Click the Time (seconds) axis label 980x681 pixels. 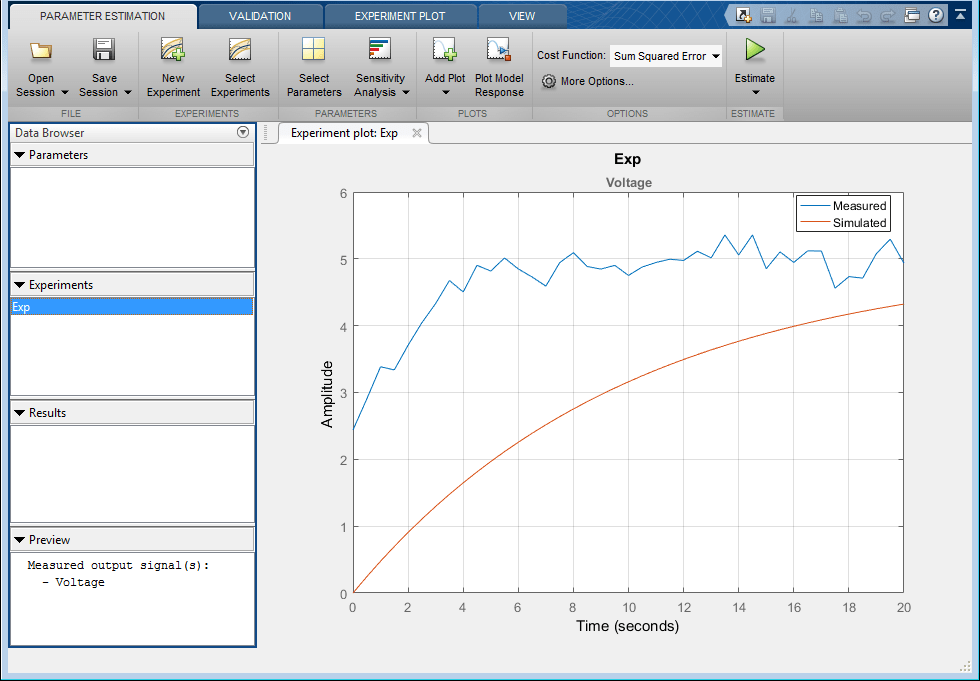[628, 626]
